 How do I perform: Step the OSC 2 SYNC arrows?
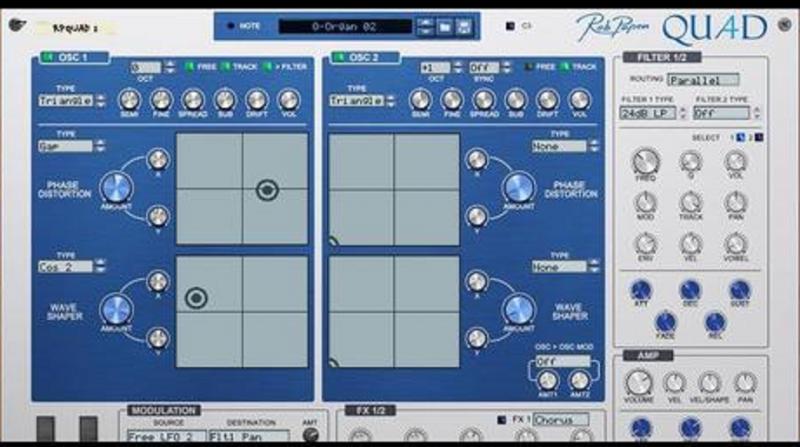point(506,67)
